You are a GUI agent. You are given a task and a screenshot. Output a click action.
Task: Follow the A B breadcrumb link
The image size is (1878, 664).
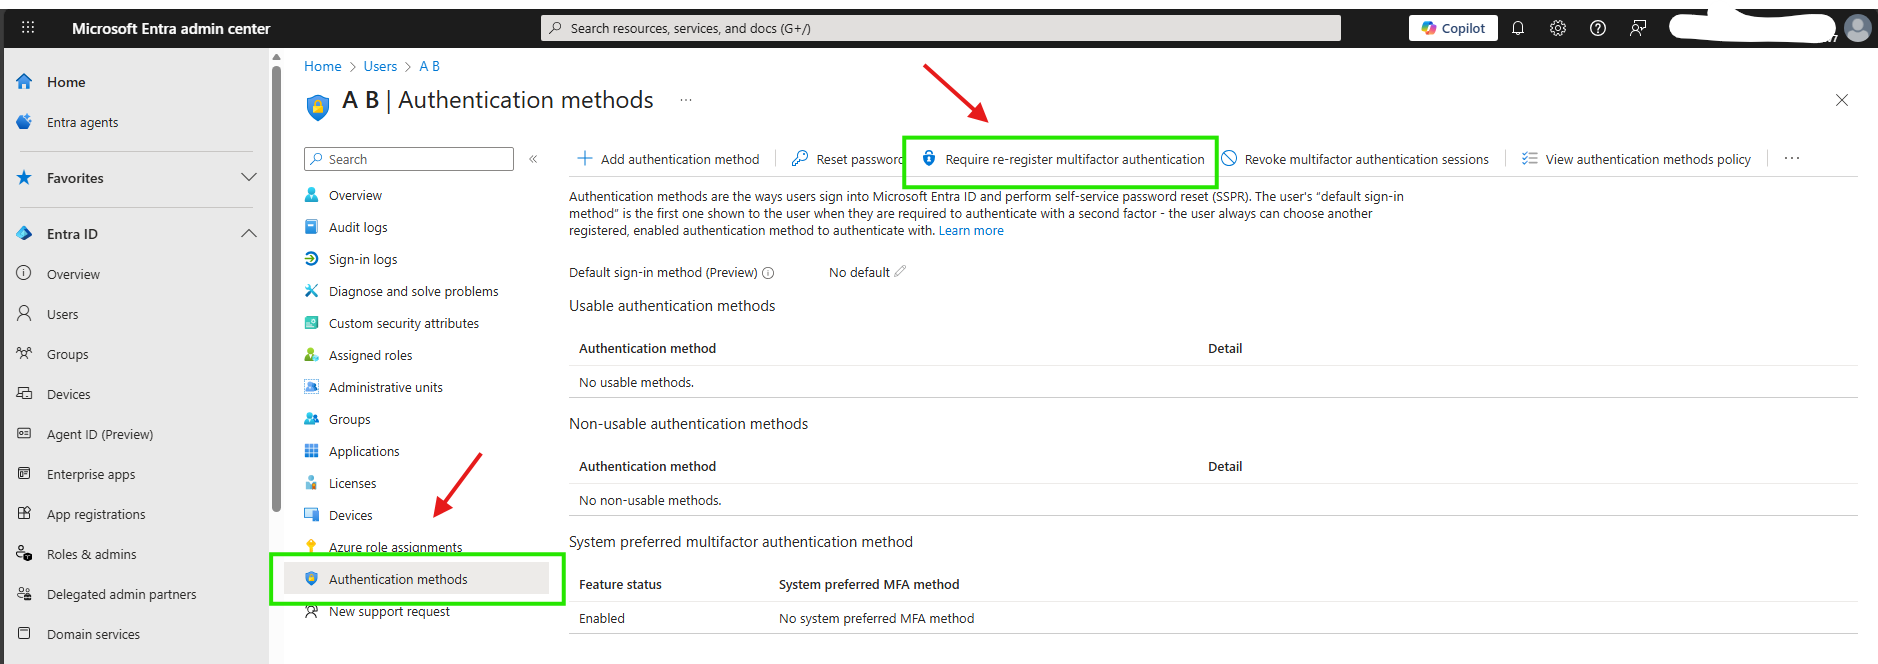(429, 66)
